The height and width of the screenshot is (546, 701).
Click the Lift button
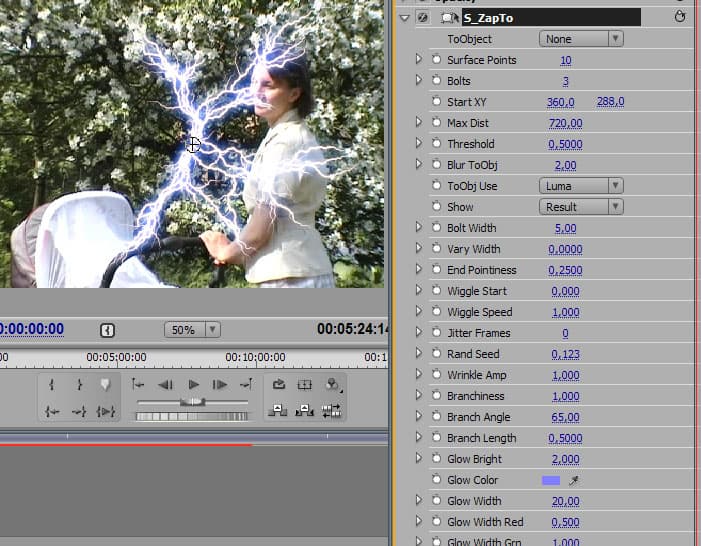coord(278,411)
